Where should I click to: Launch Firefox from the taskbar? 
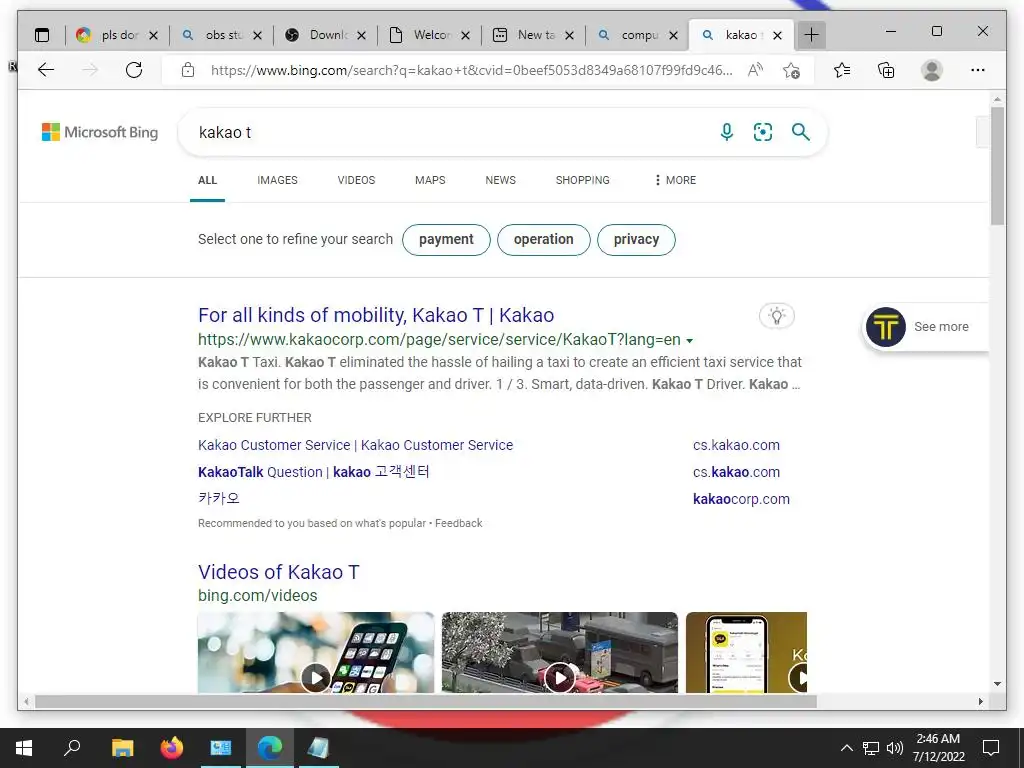(x=172, y=748)
